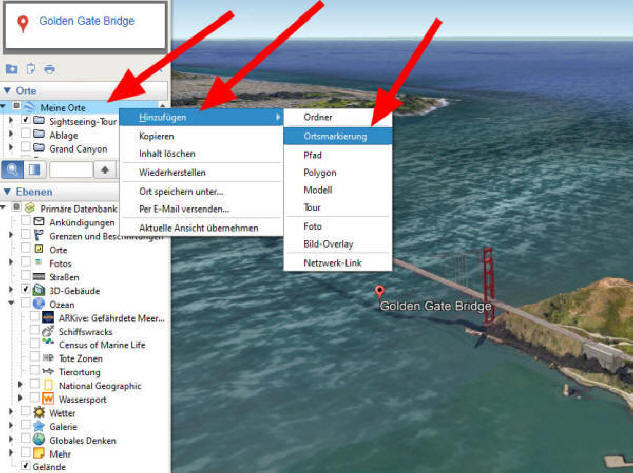Check the Grand Canyon checkbox
Screen dimensions: 633x473
26,147
